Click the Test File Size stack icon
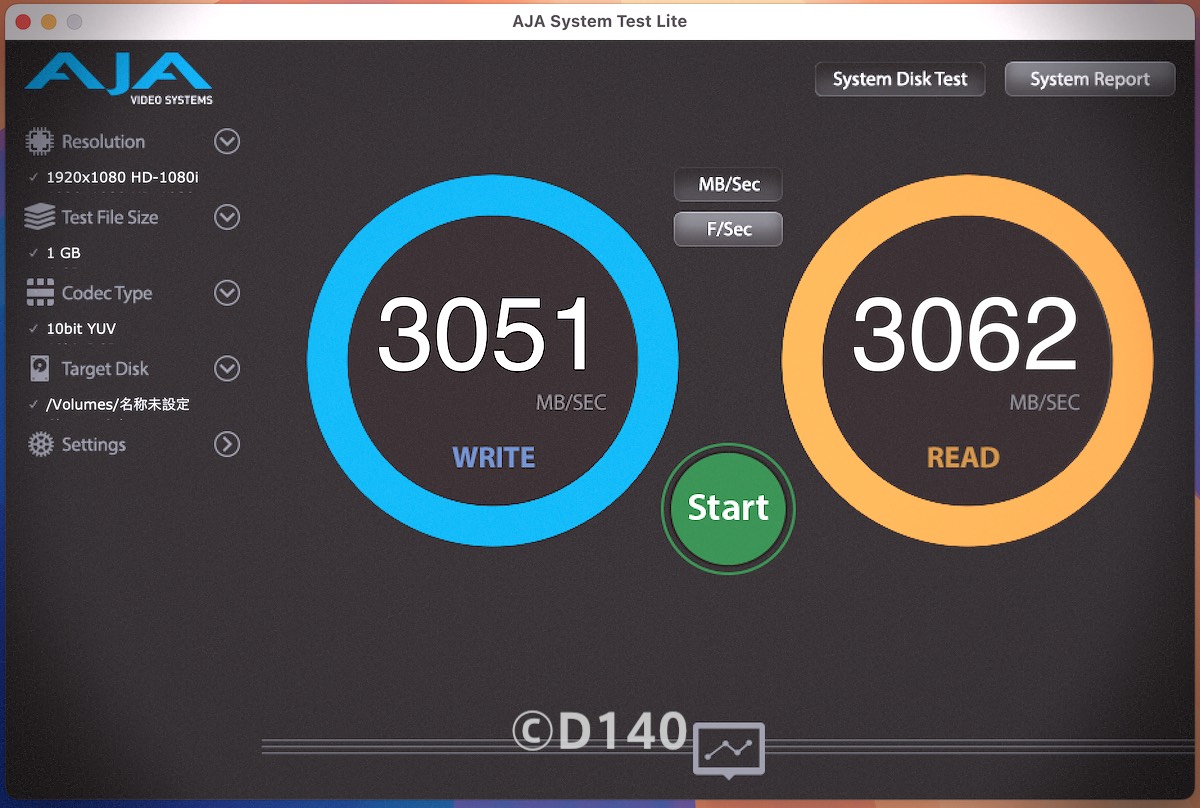Screen dimensions: 1200x808 40,217
